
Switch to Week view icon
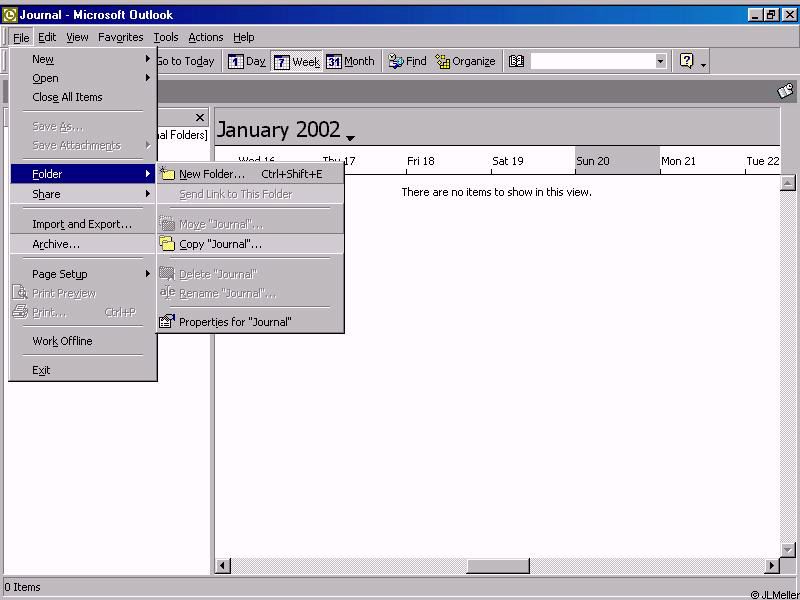point(282,62)
